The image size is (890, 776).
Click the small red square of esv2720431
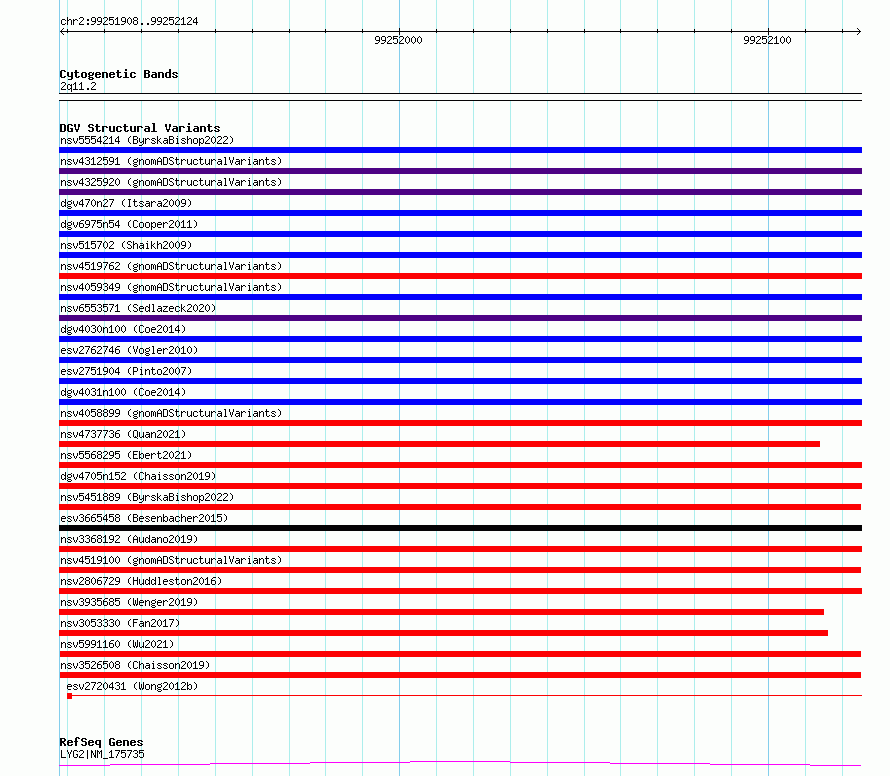click(x=69, y=696)
